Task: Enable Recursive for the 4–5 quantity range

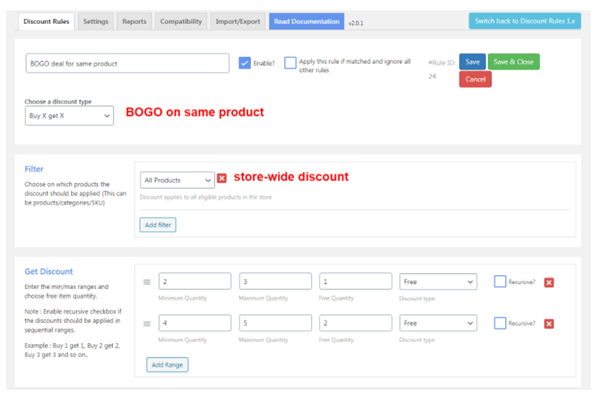Action: (x=500, y=323)
